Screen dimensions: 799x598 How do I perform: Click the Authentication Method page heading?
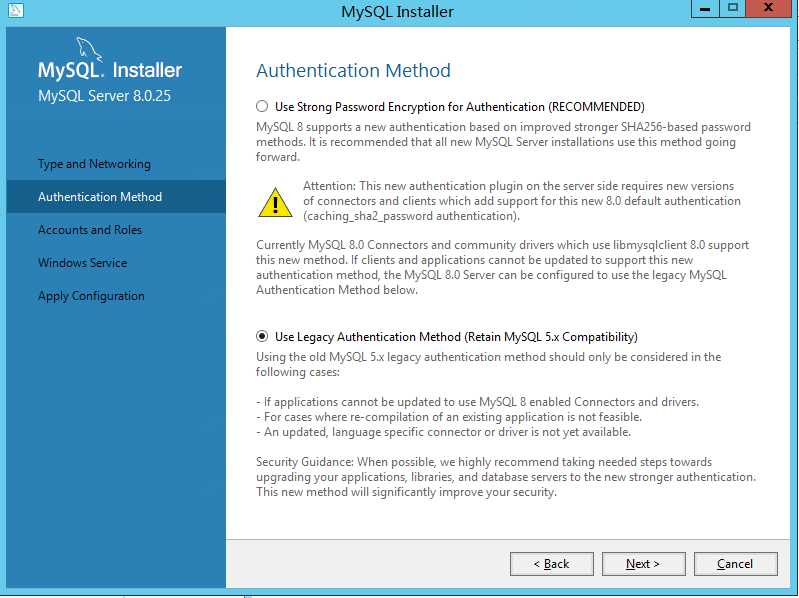pyautogui.click(x=353, y=71)
